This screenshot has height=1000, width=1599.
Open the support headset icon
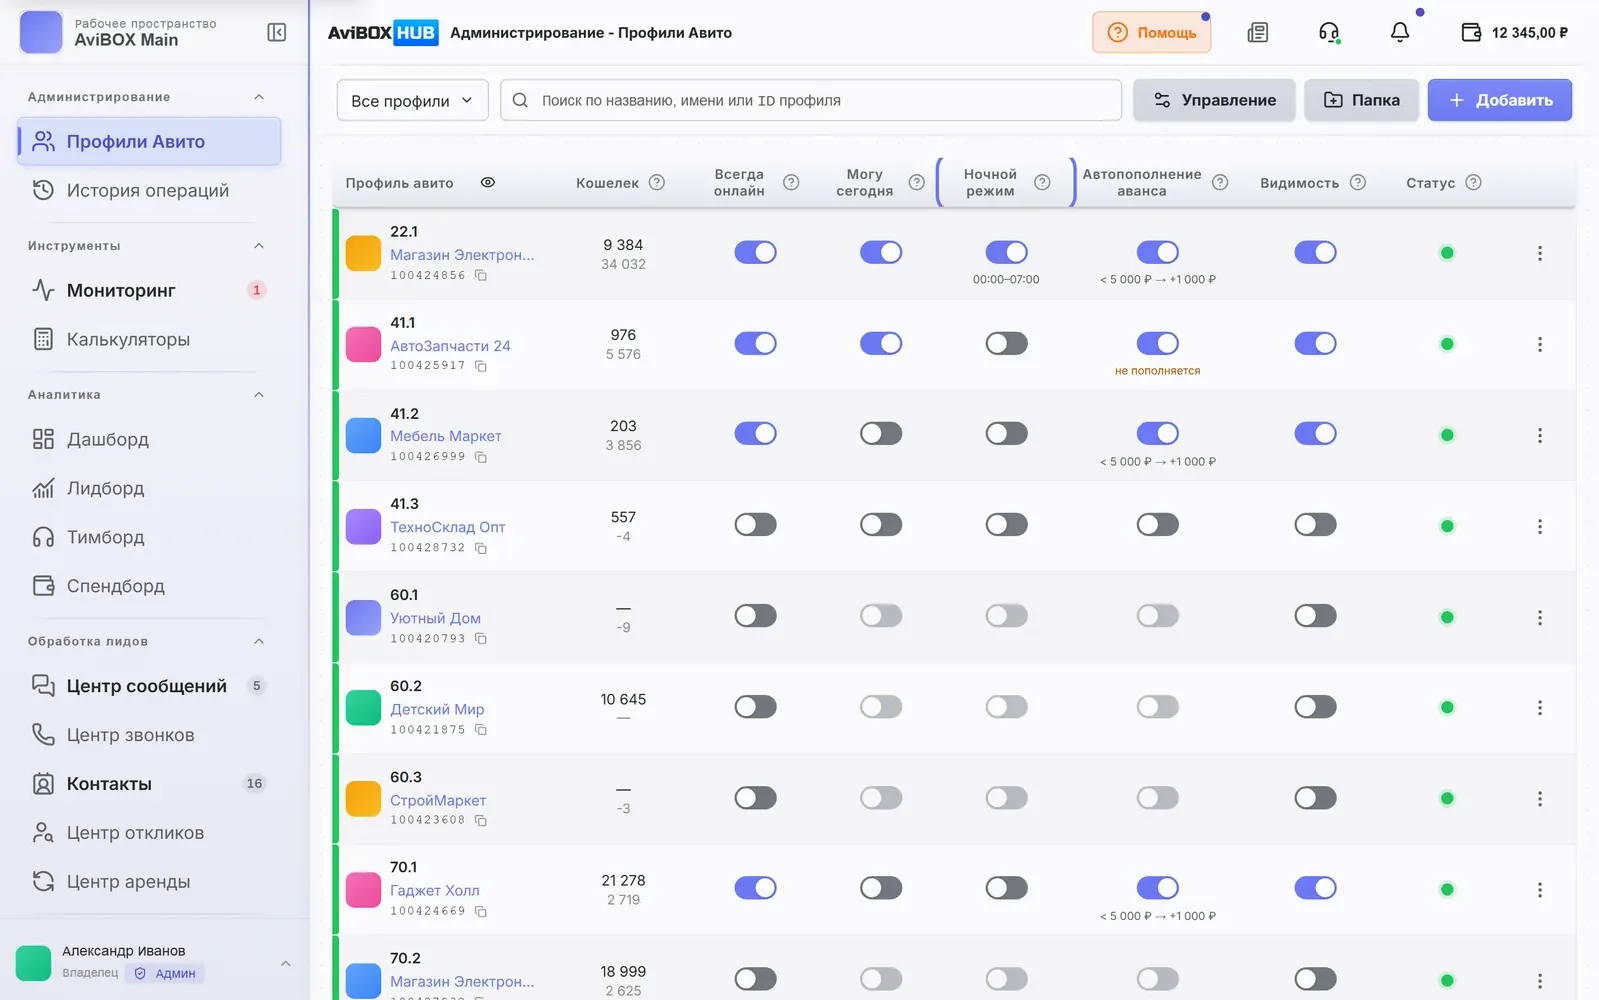[x=1329, y=33]
